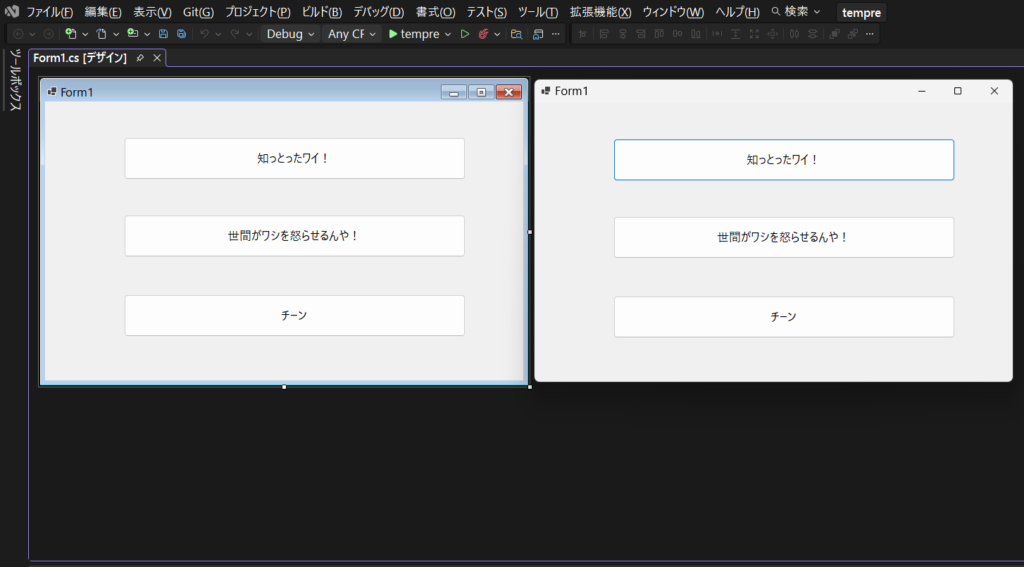Close the Form1.cs designer tab
The width and height of the screenshot is (1024, 567).
[157, 58]
